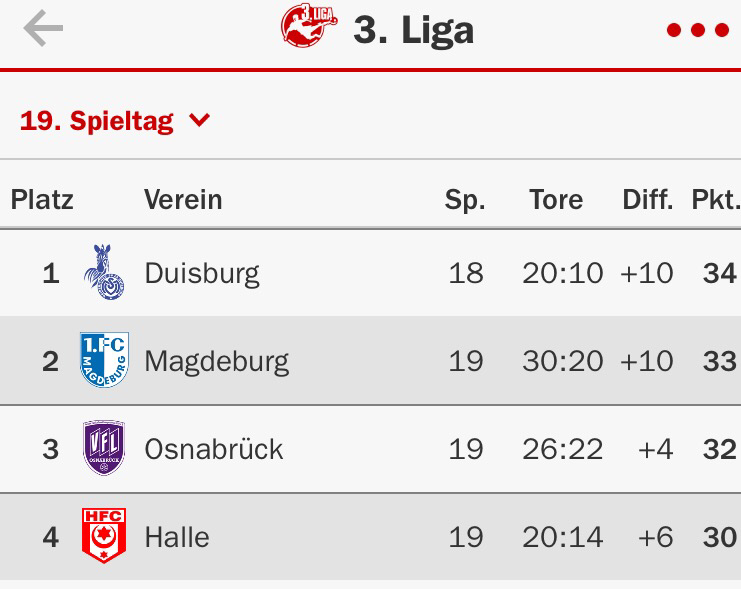Image resolution: width=741 pixels, height=589 pixels.
Task: Click the Verein column header
Action: click(x=183, y=199)
